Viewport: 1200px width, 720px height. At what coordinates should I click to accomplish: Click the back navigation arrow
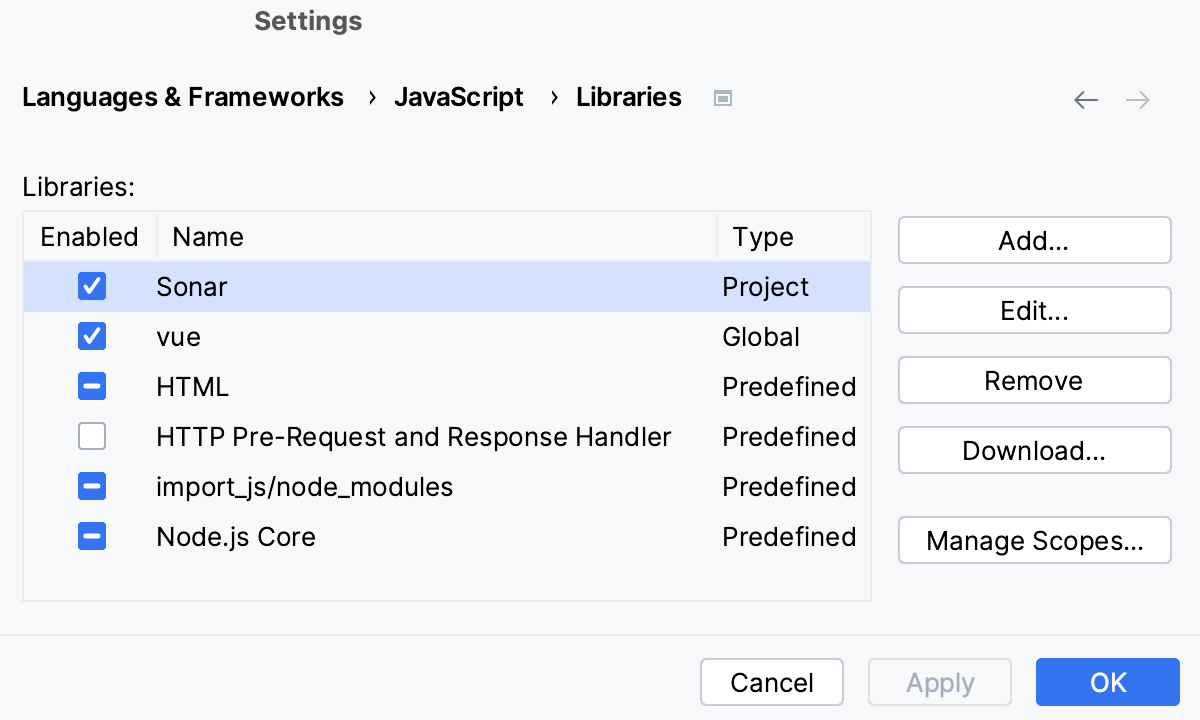[1086, 99]
